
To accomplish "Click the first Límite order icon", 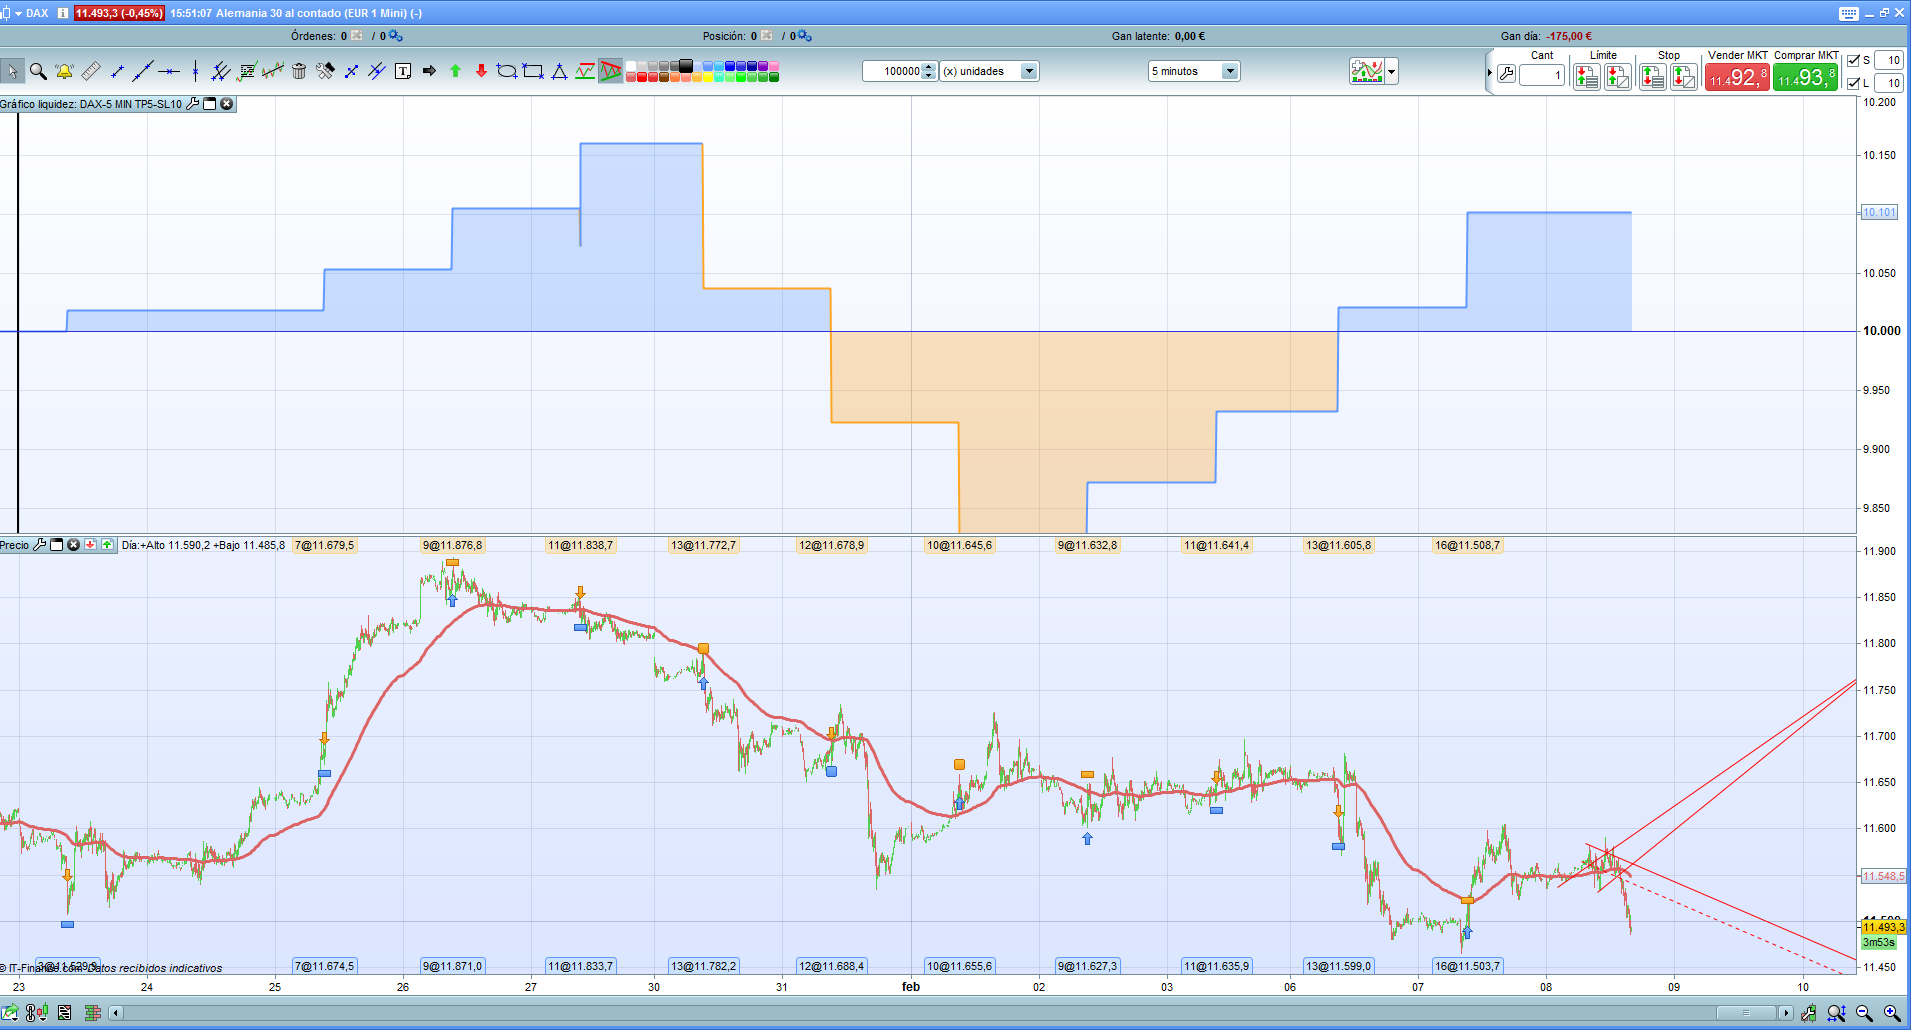I will tap(1586, 77).
